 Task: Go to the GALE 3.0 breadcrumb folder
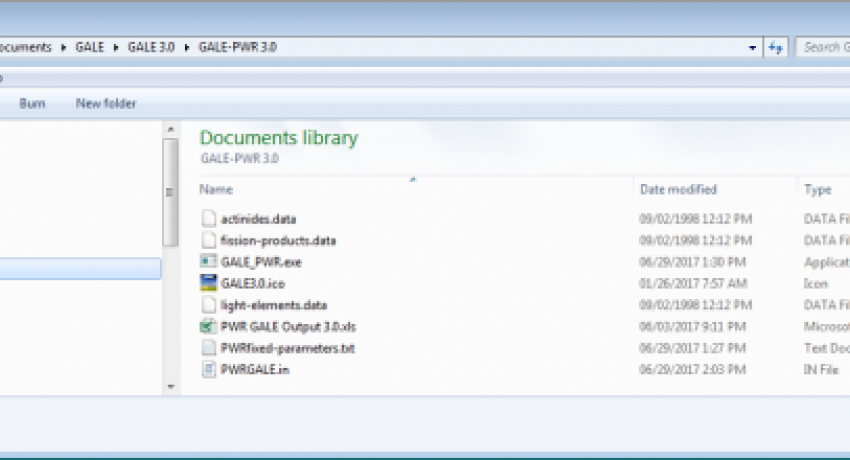point(151,47)
